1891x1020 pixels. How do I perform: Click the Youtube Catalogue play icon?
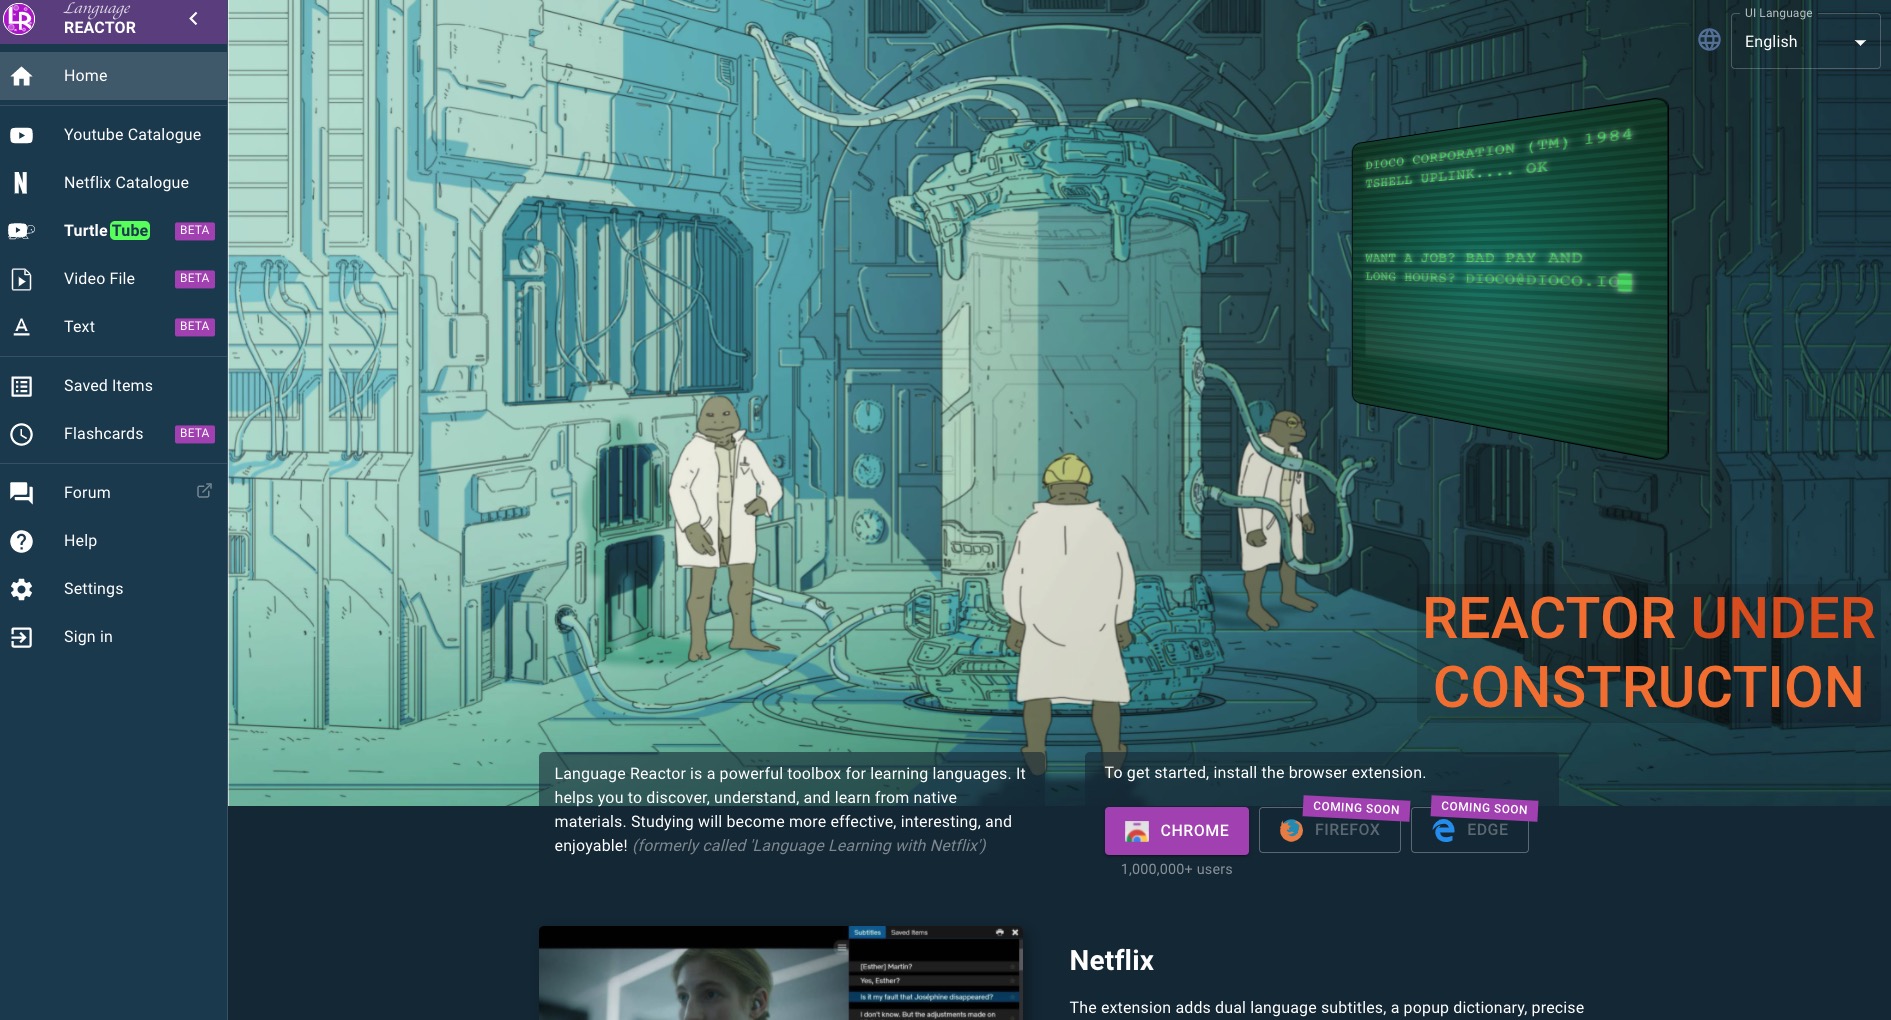tap(21, 135)
